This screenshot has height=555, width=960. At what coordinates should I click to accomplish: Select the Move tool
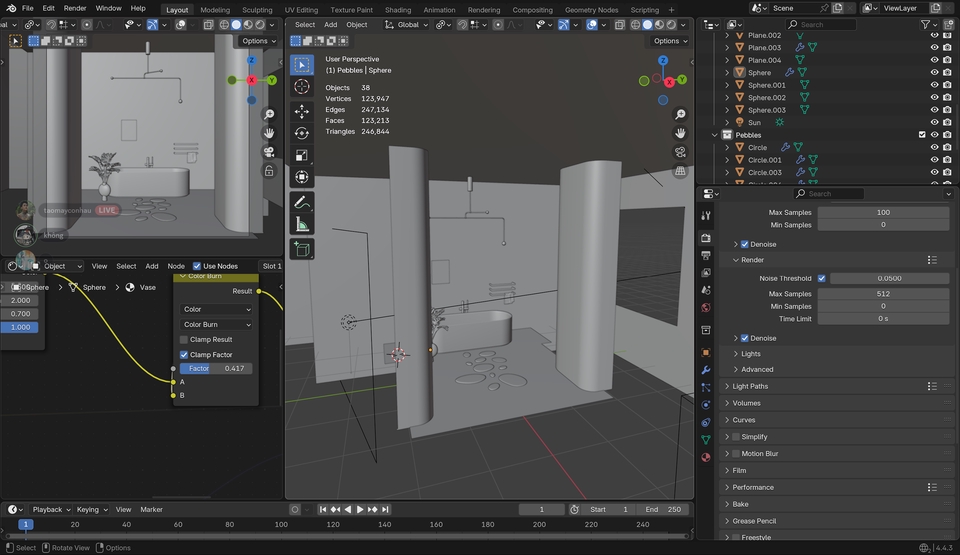coord(302,111)
